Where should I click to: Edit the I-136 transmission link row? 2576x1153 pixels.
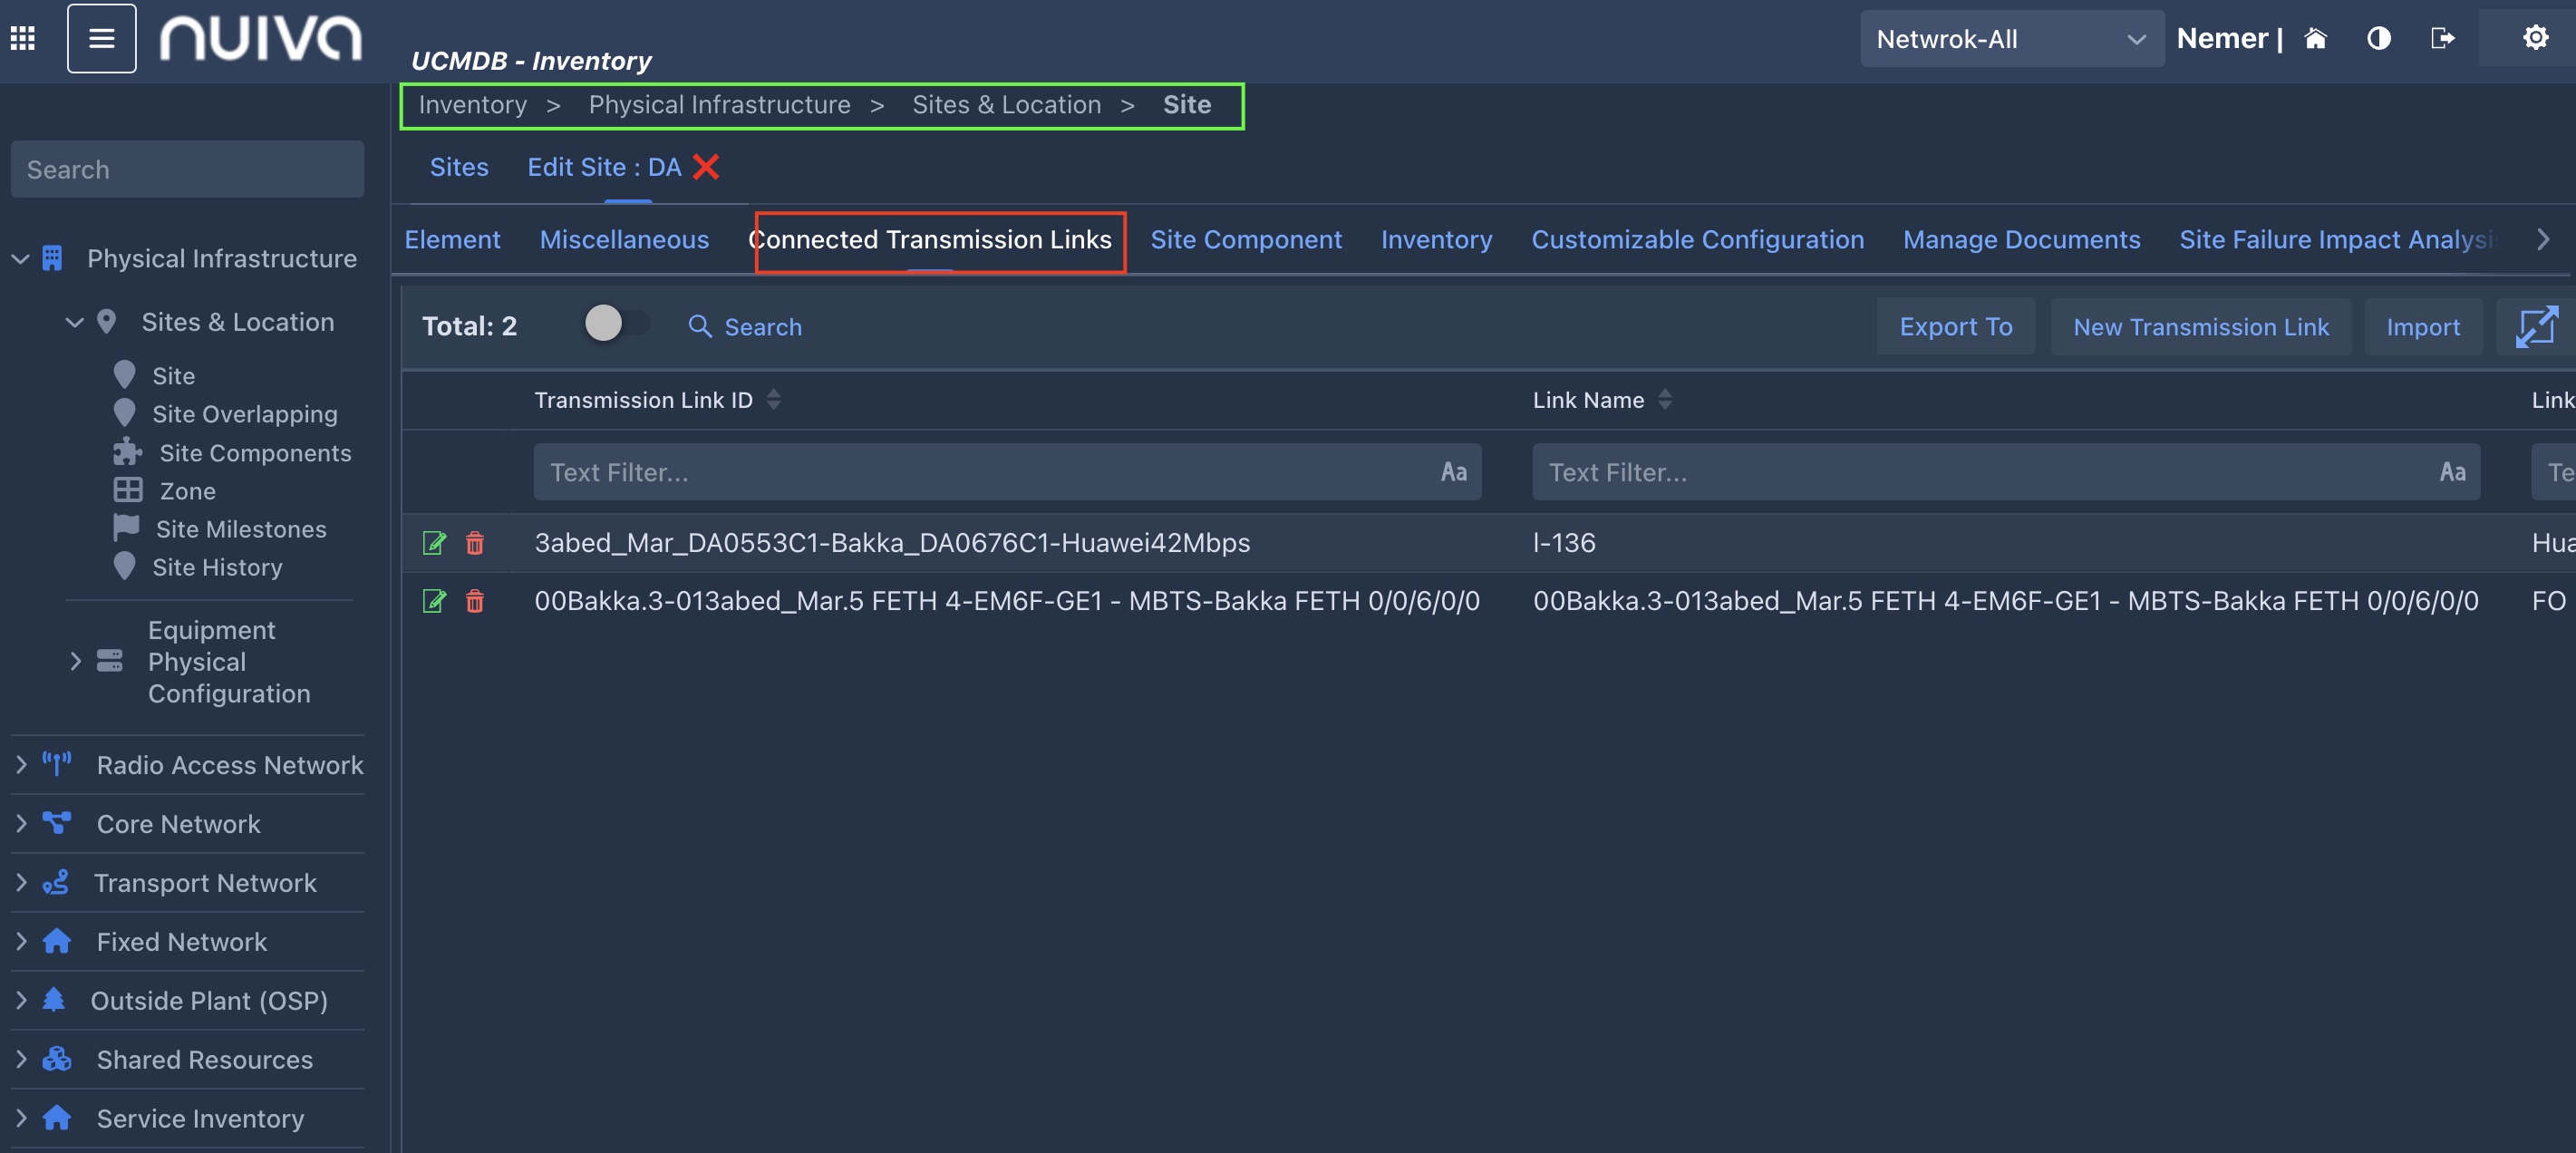pos(434,543)
